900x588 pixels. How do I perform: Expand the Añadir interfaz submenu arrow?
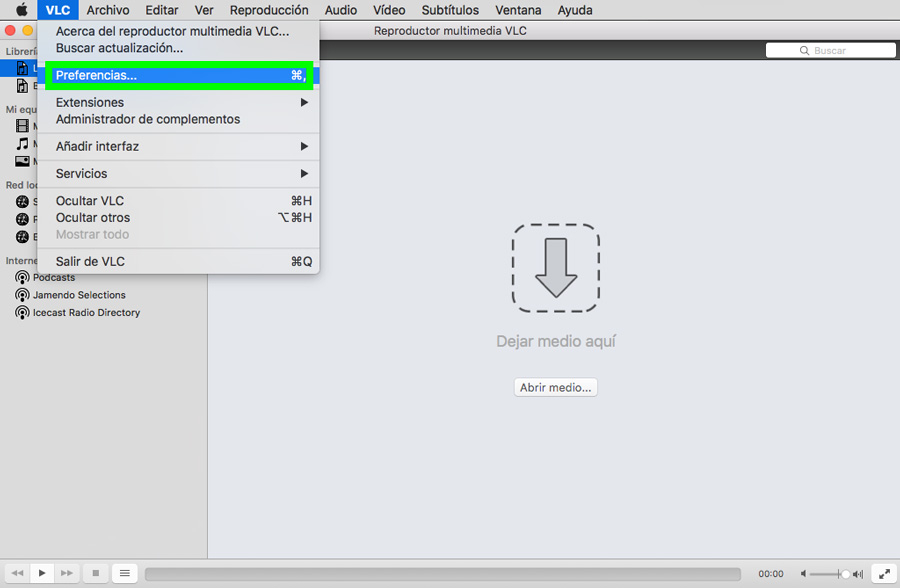pos(304,146)
